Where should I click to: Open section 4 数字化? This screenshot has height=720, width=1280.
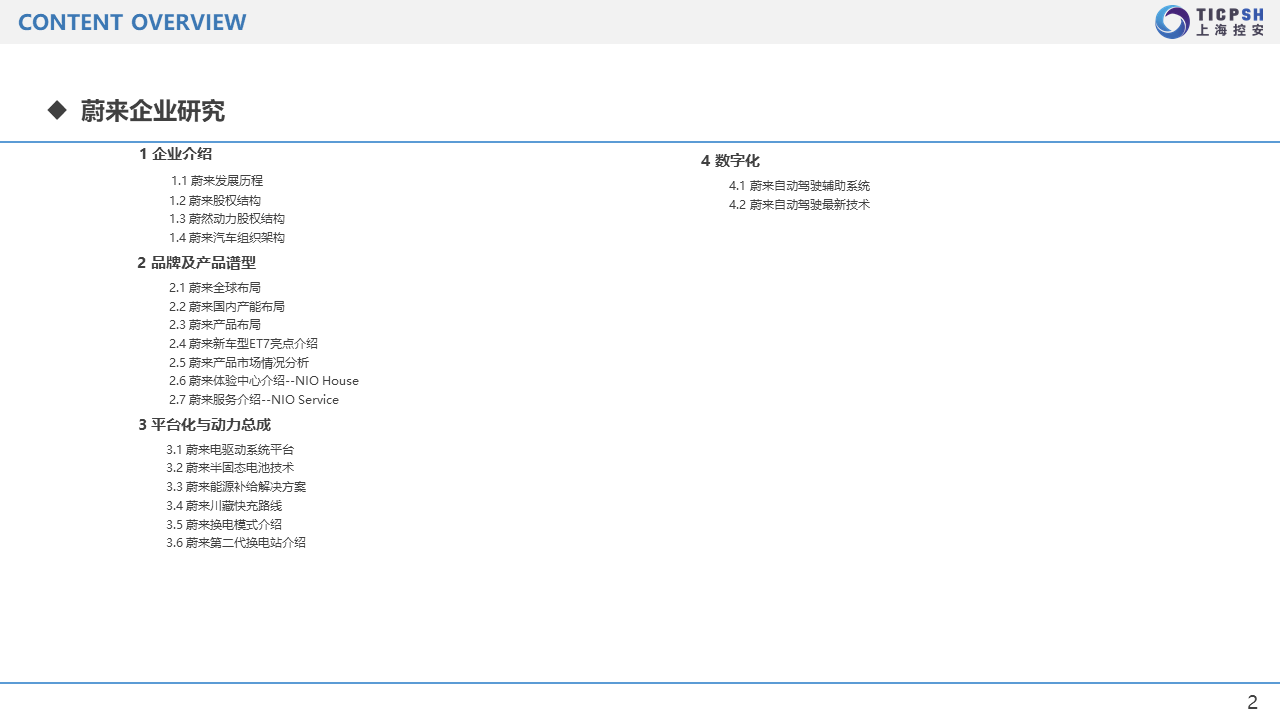(730, 161)
